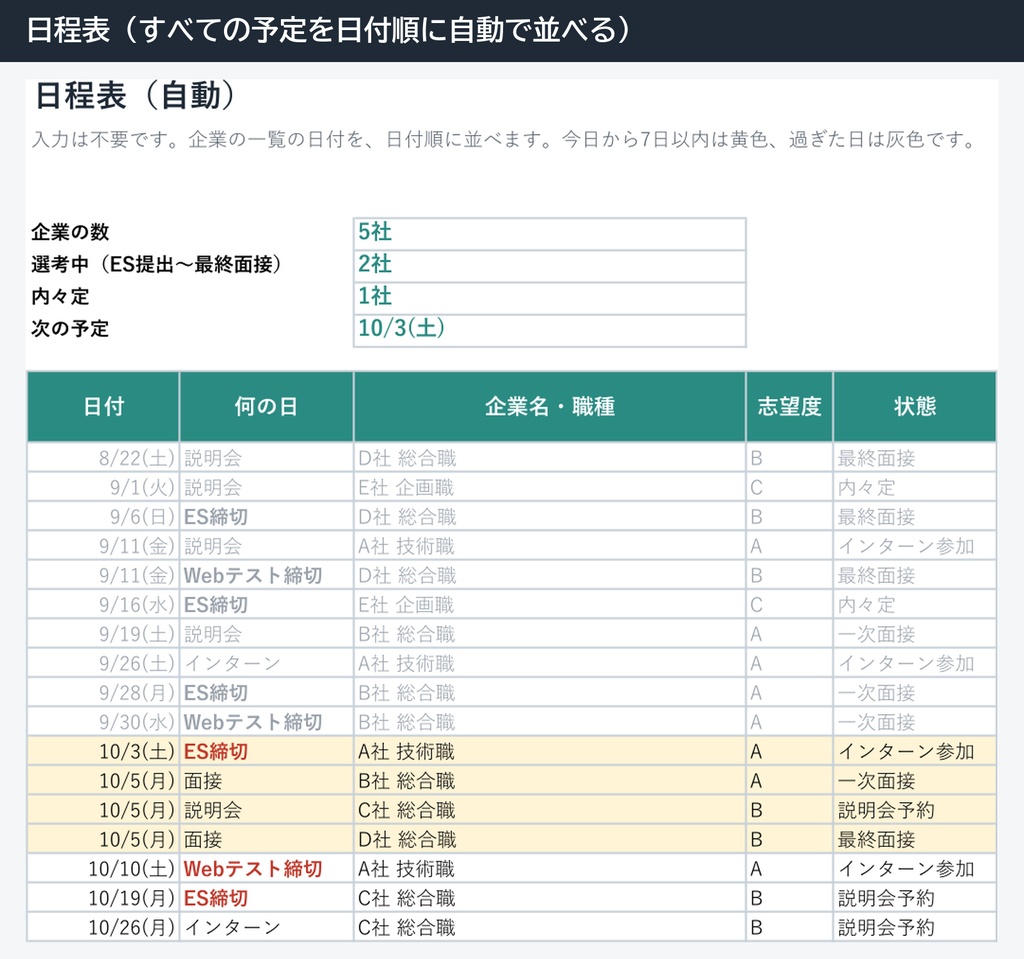
Task: Click インターン in the 10/26(月) row
Action: (x=232, y=928)
